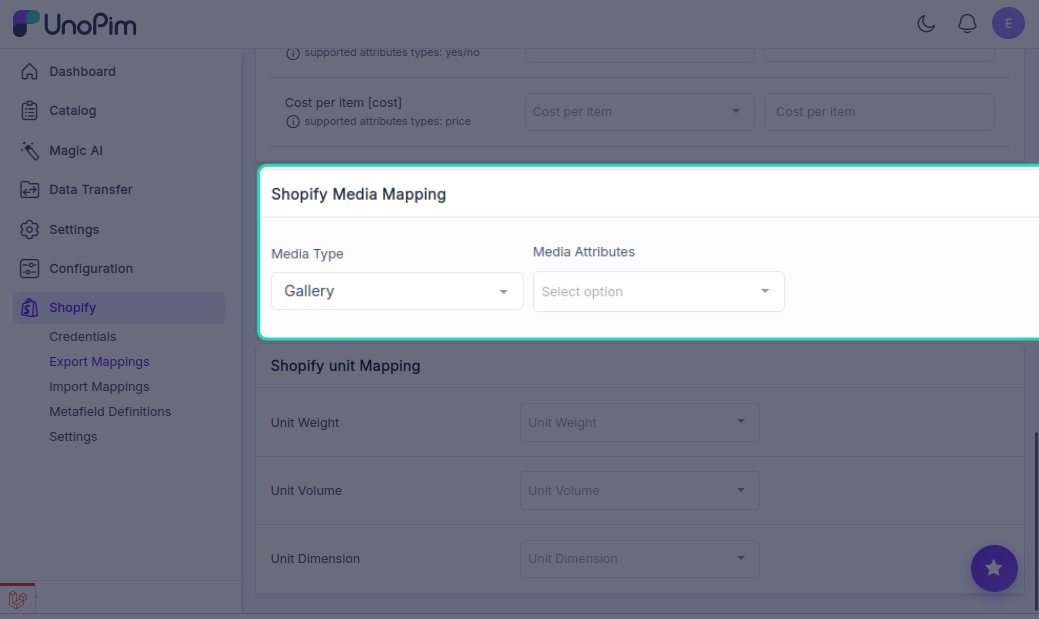Open the user avatar E menu

[1008, 23]
